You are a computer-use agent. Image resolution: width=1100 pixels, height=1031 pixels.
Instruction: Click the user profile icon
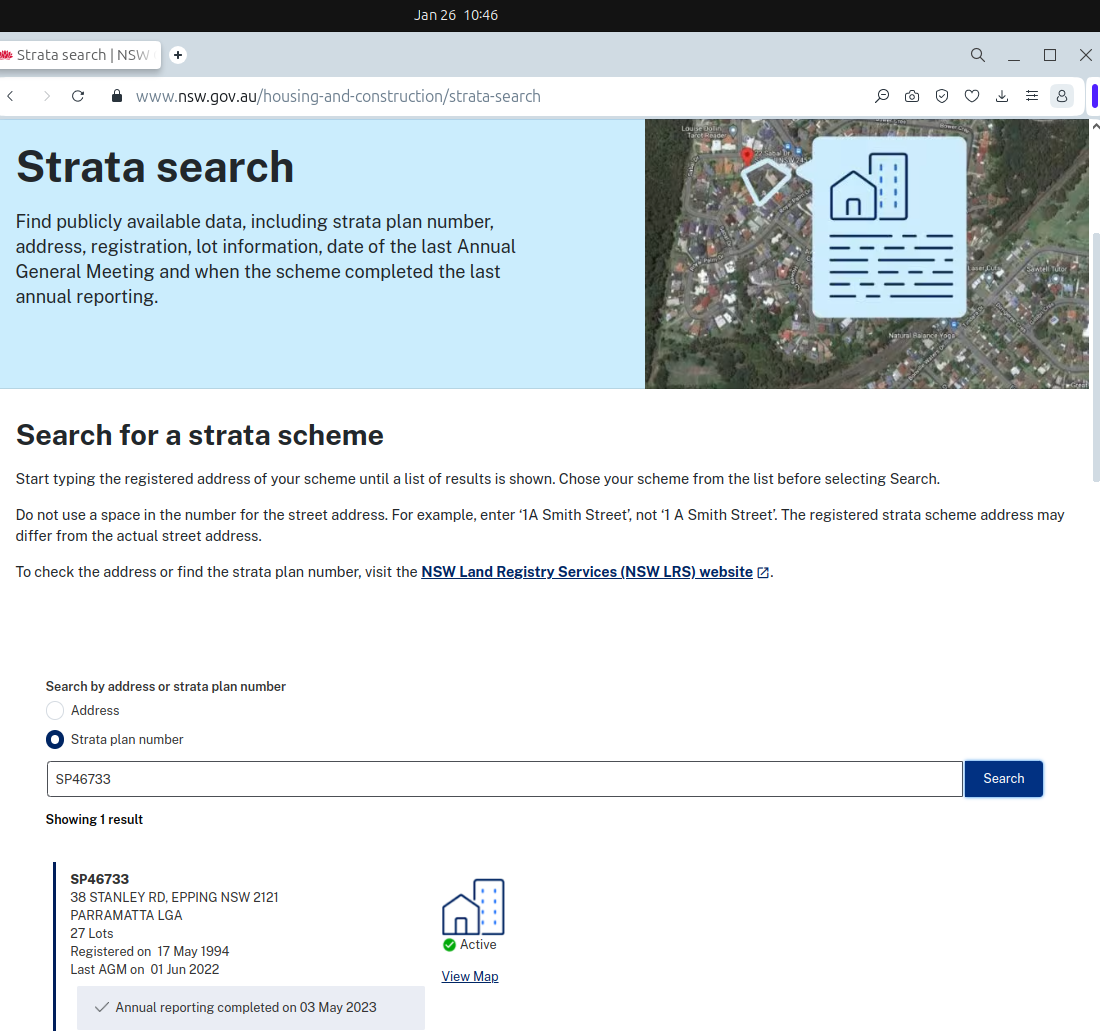[x=1062, y=96]
